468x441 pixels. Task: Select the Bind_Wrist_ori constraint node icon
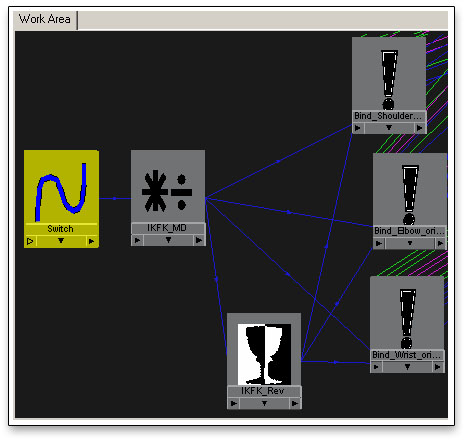[407, 319]
